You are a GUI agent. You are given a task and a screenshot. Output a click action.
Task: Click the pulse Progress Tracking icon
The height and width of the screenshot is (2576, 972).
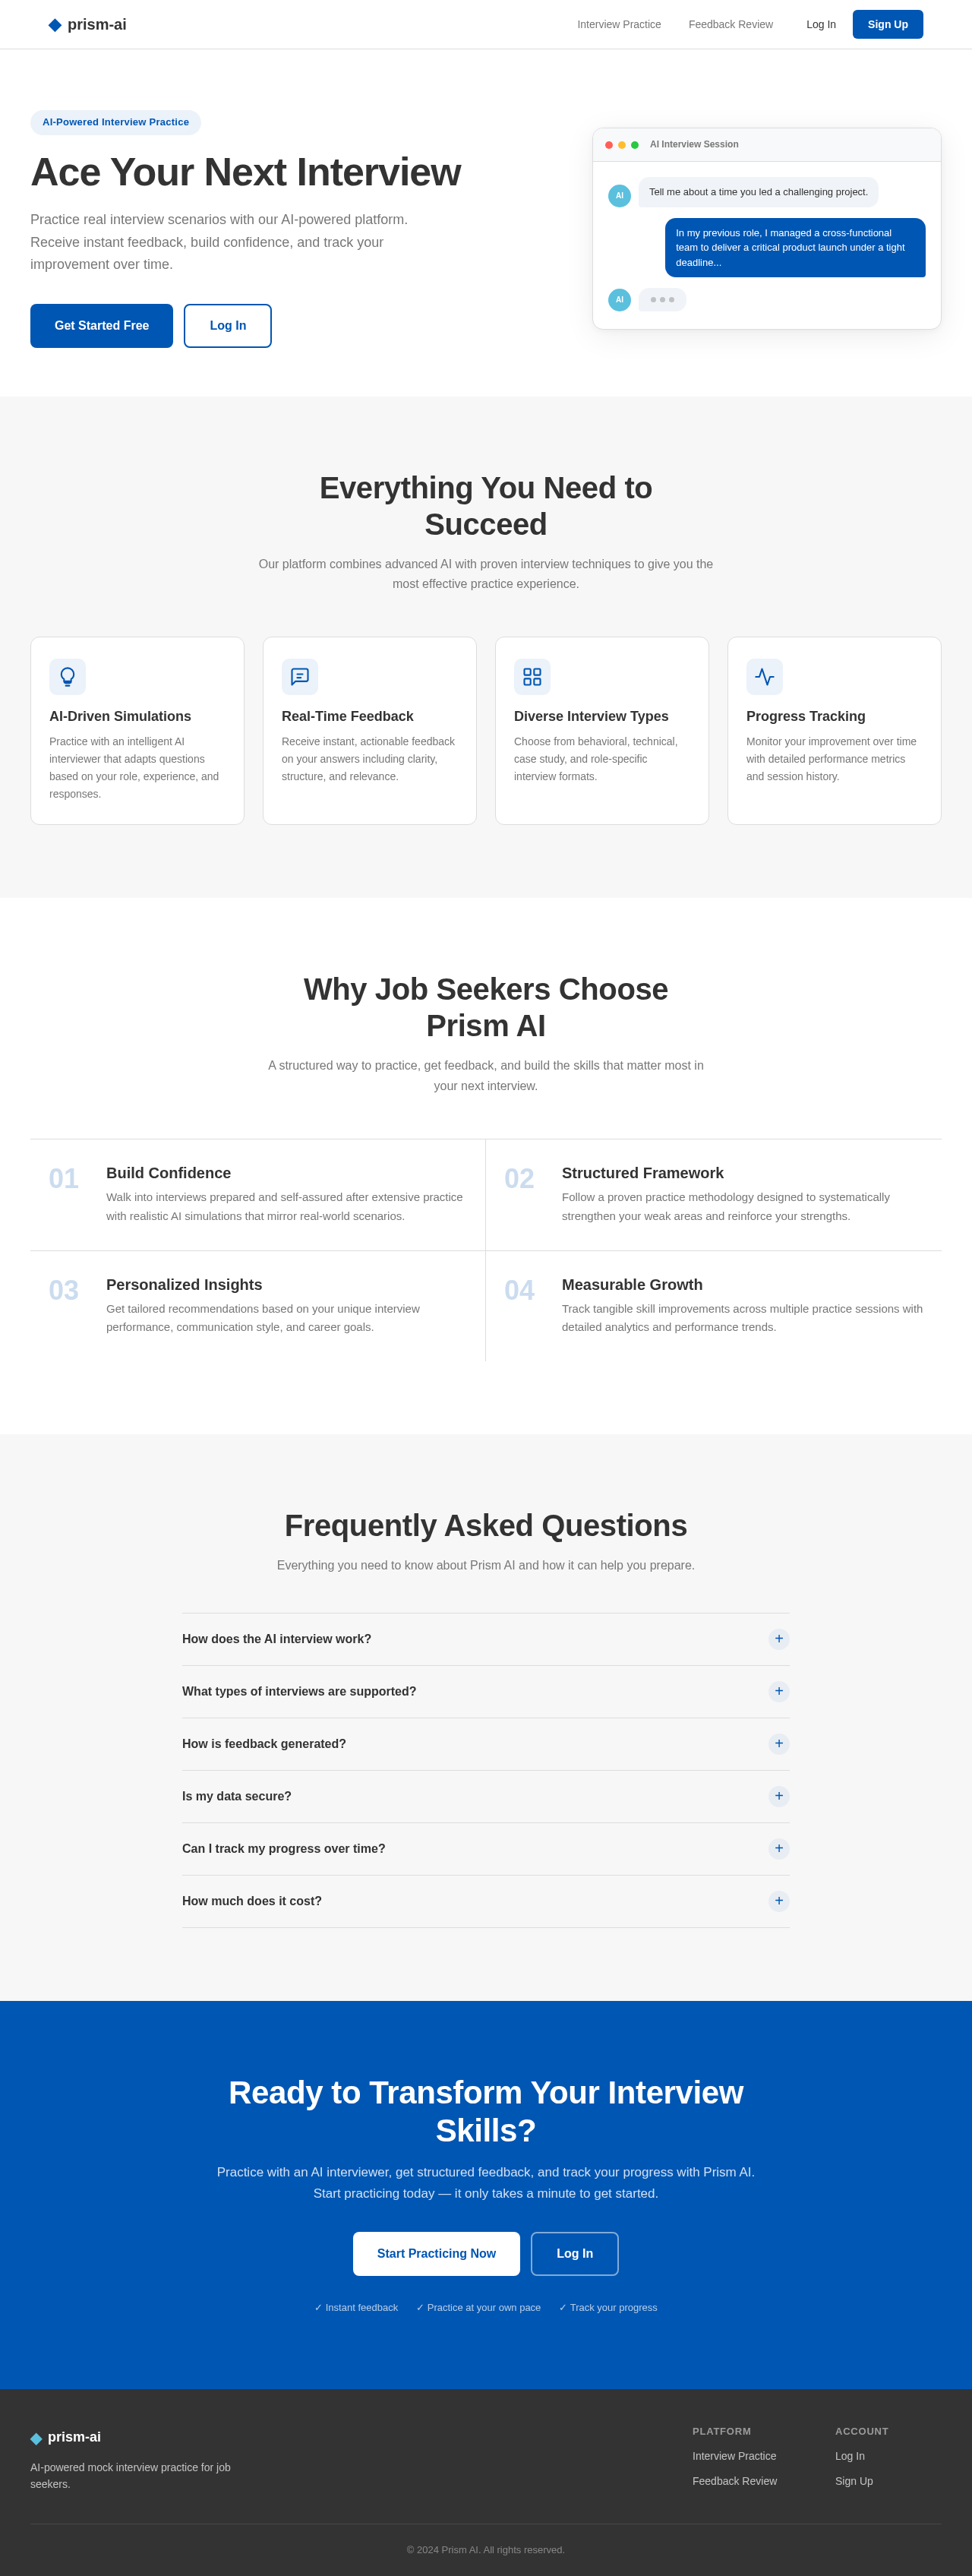point(764,677)
